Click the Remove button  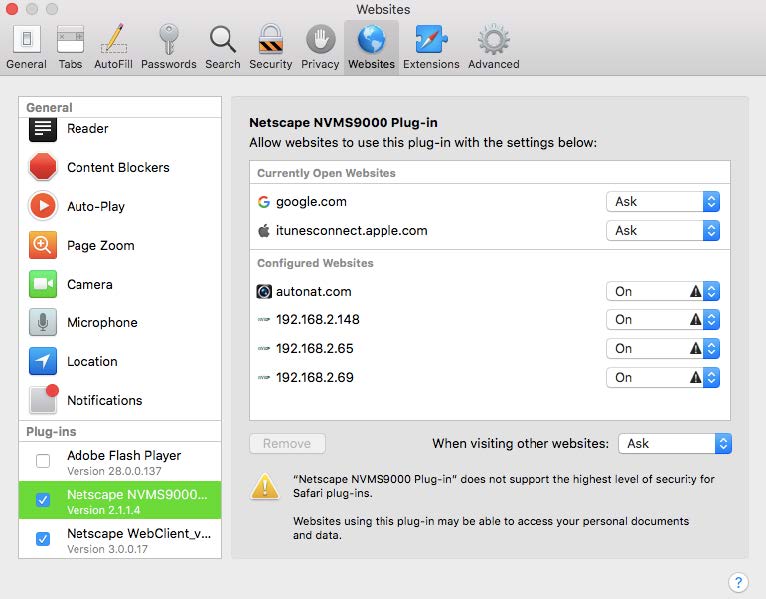click(x=287, y=443)
